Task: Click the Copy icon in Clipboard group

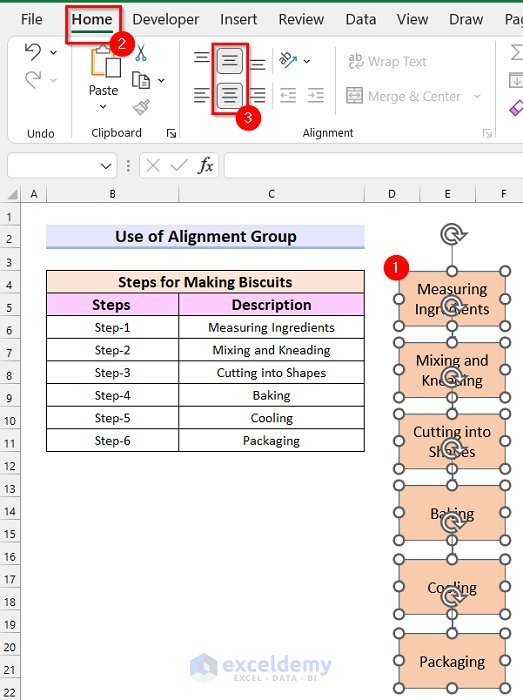Action: pos(141,81)
